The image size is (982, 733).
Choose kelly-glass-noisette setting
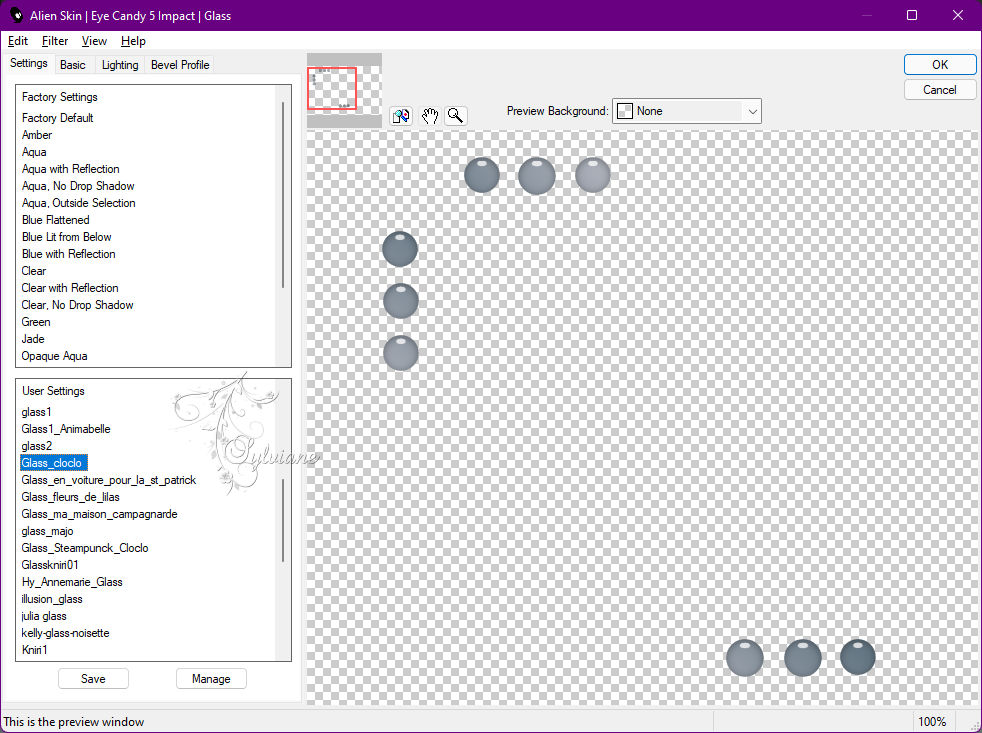(x=65, y=633)
